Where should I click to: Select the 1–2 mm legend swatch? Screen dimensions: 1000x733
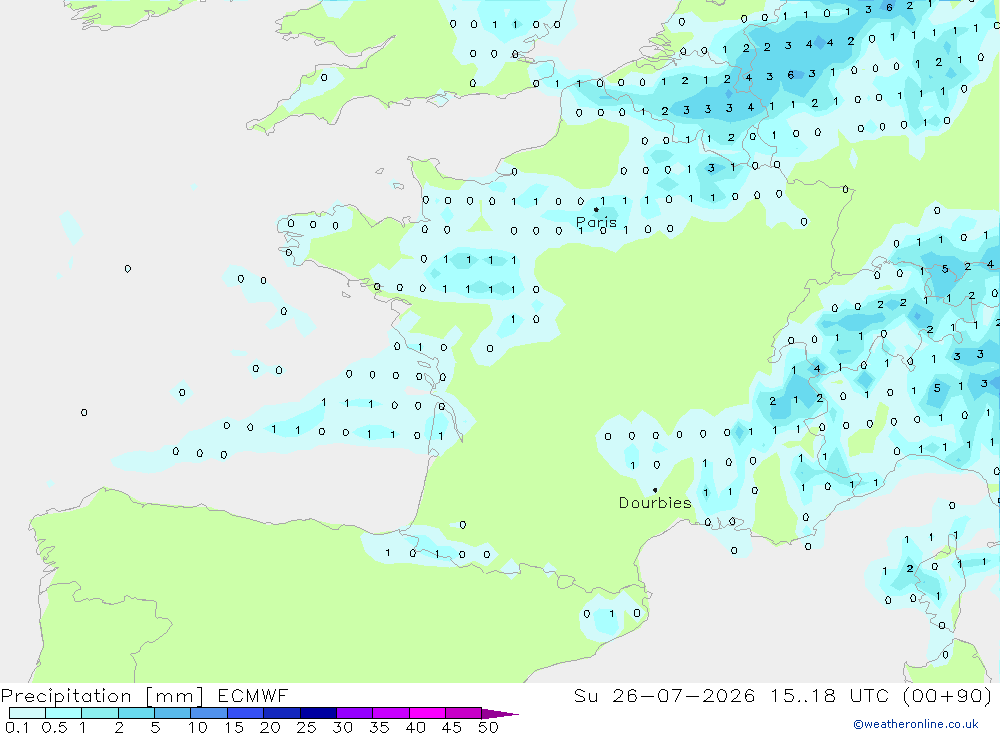click(x=100, y=713)
